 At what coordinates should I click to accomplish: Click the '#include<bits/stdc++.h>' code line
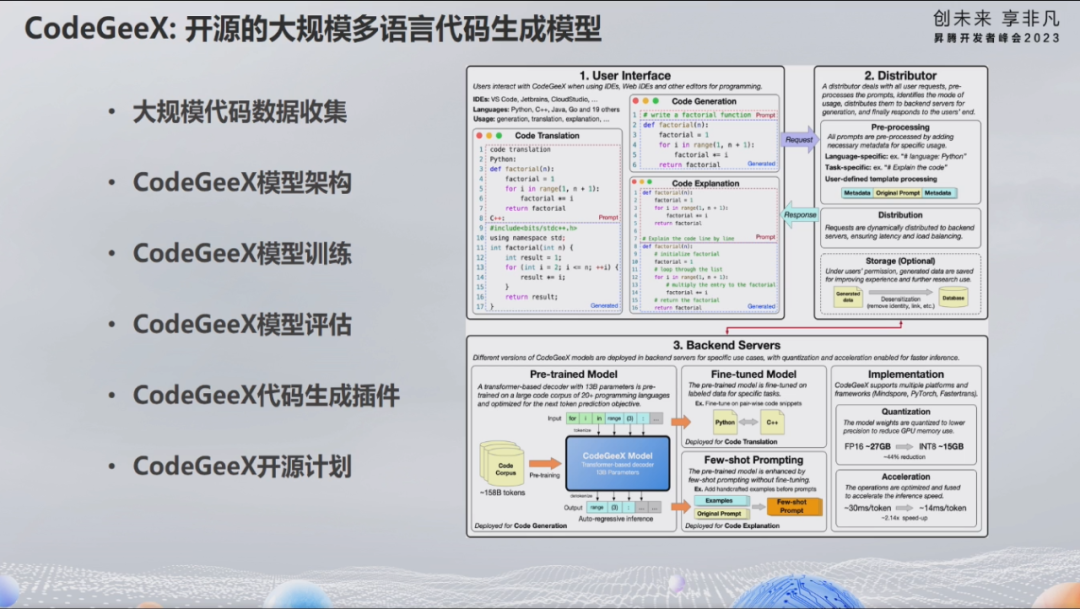pyautogui.click(x=533, y=227)
